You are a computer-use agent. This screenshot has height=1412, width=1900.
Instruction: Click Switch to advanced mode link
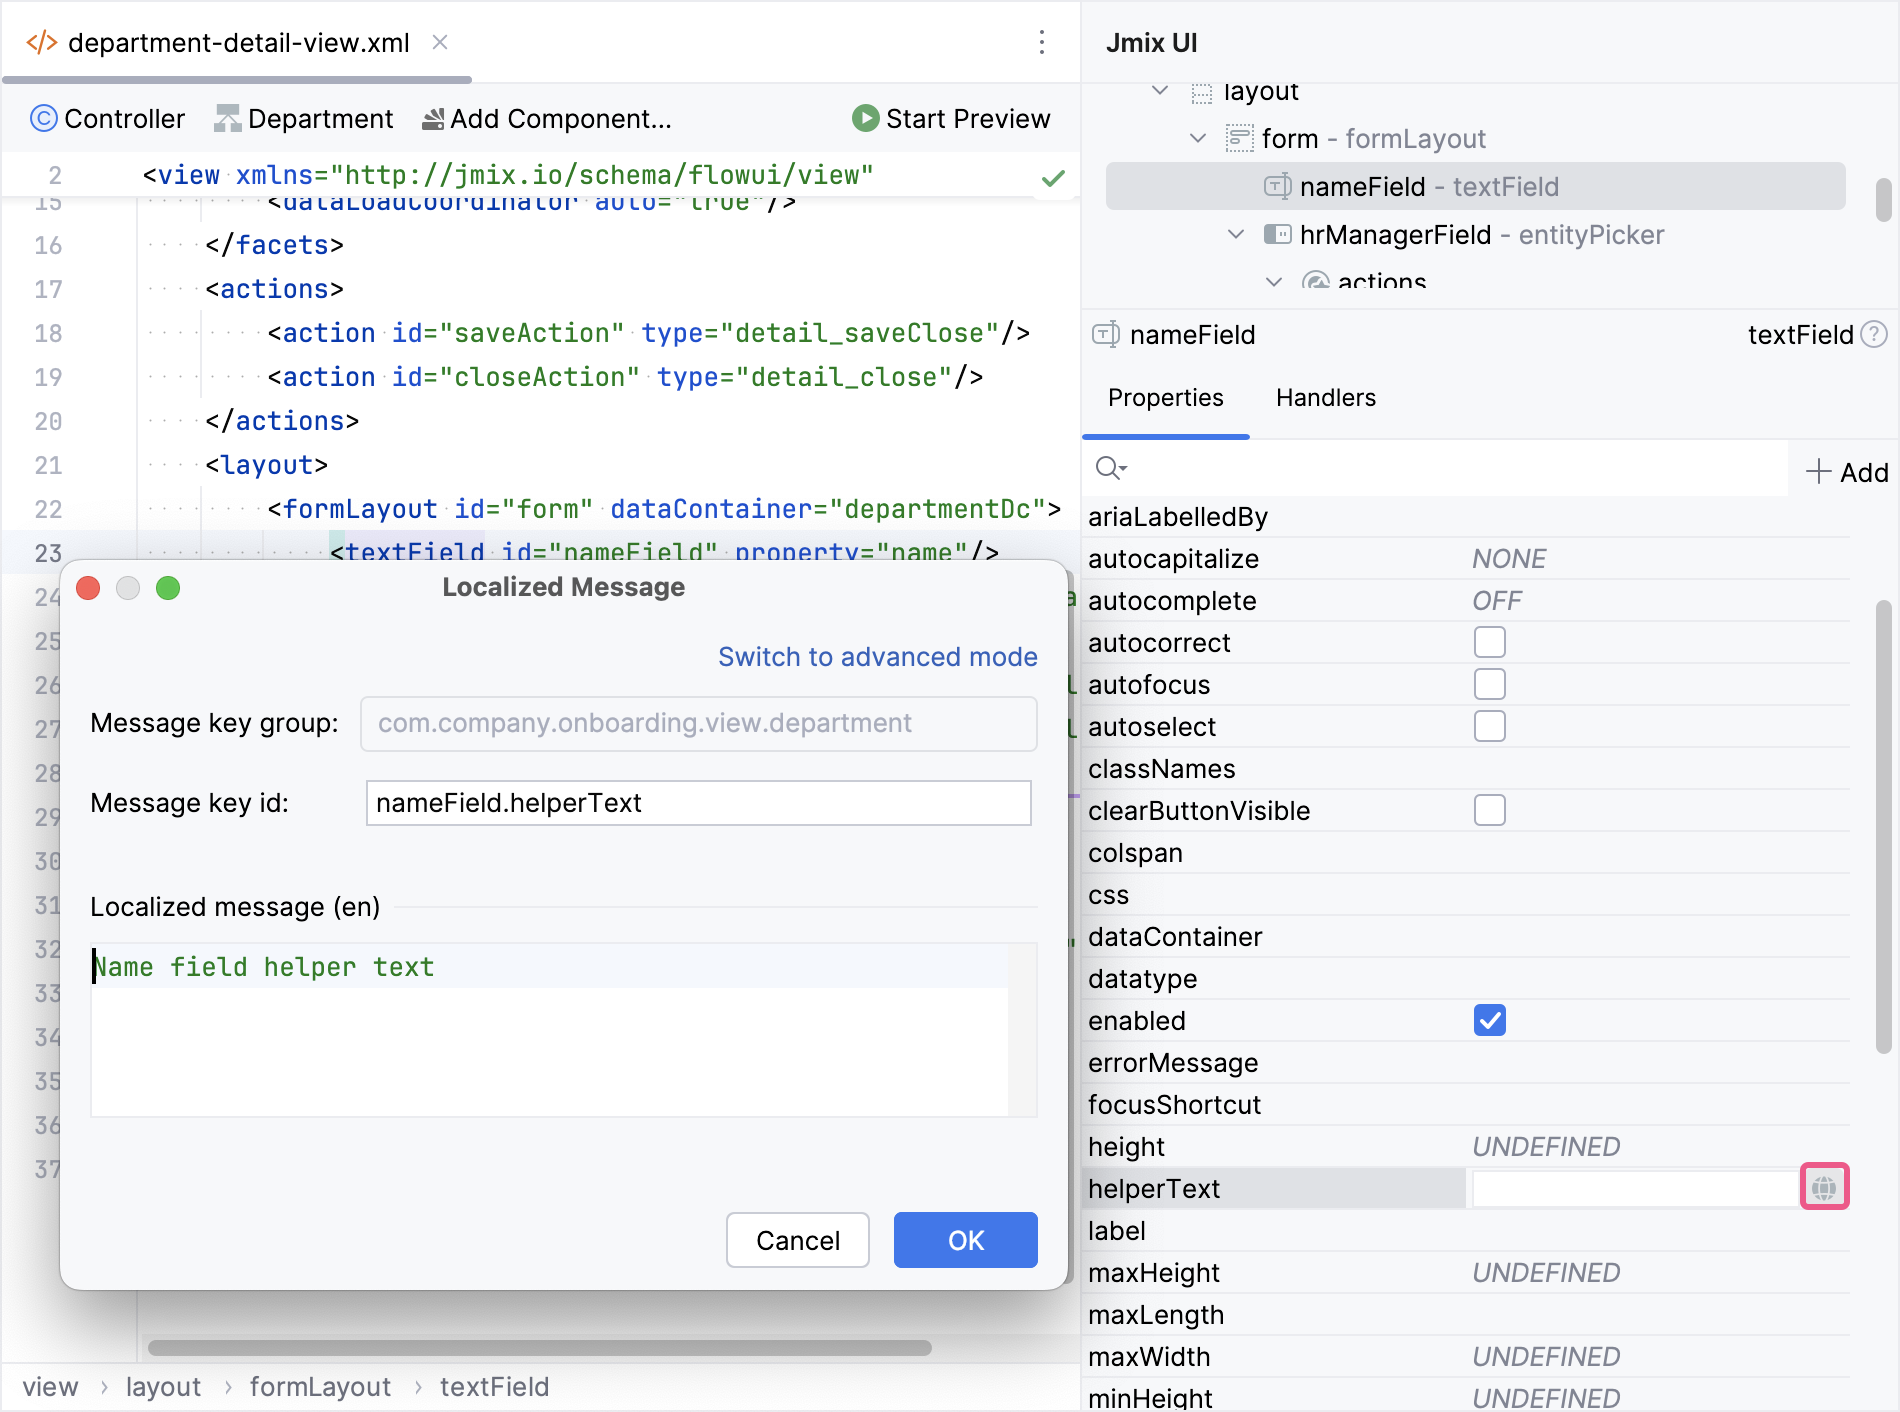click(x=877, y=657)
